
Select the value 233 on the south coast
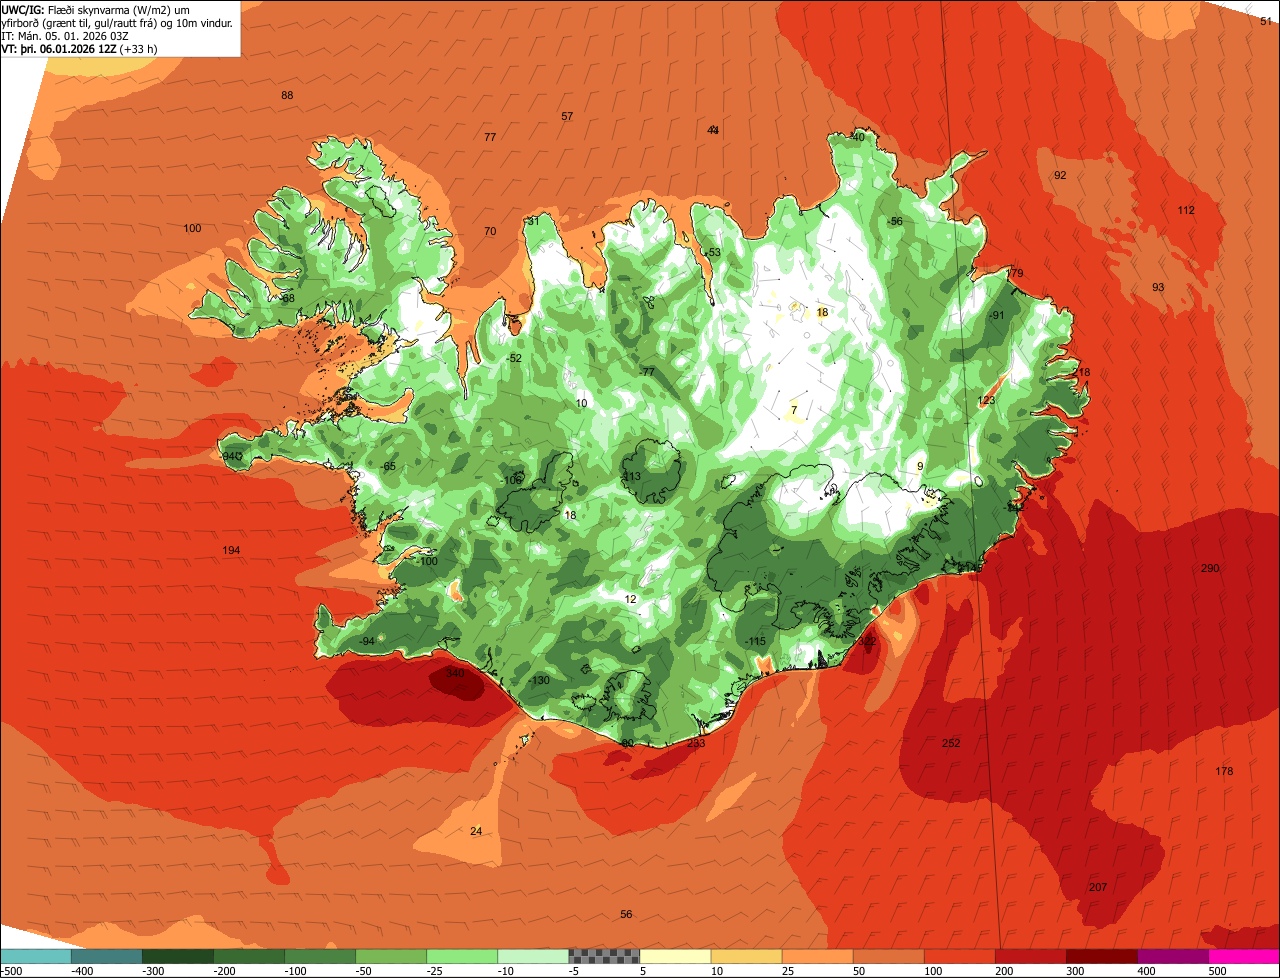[x=696, y=743]
